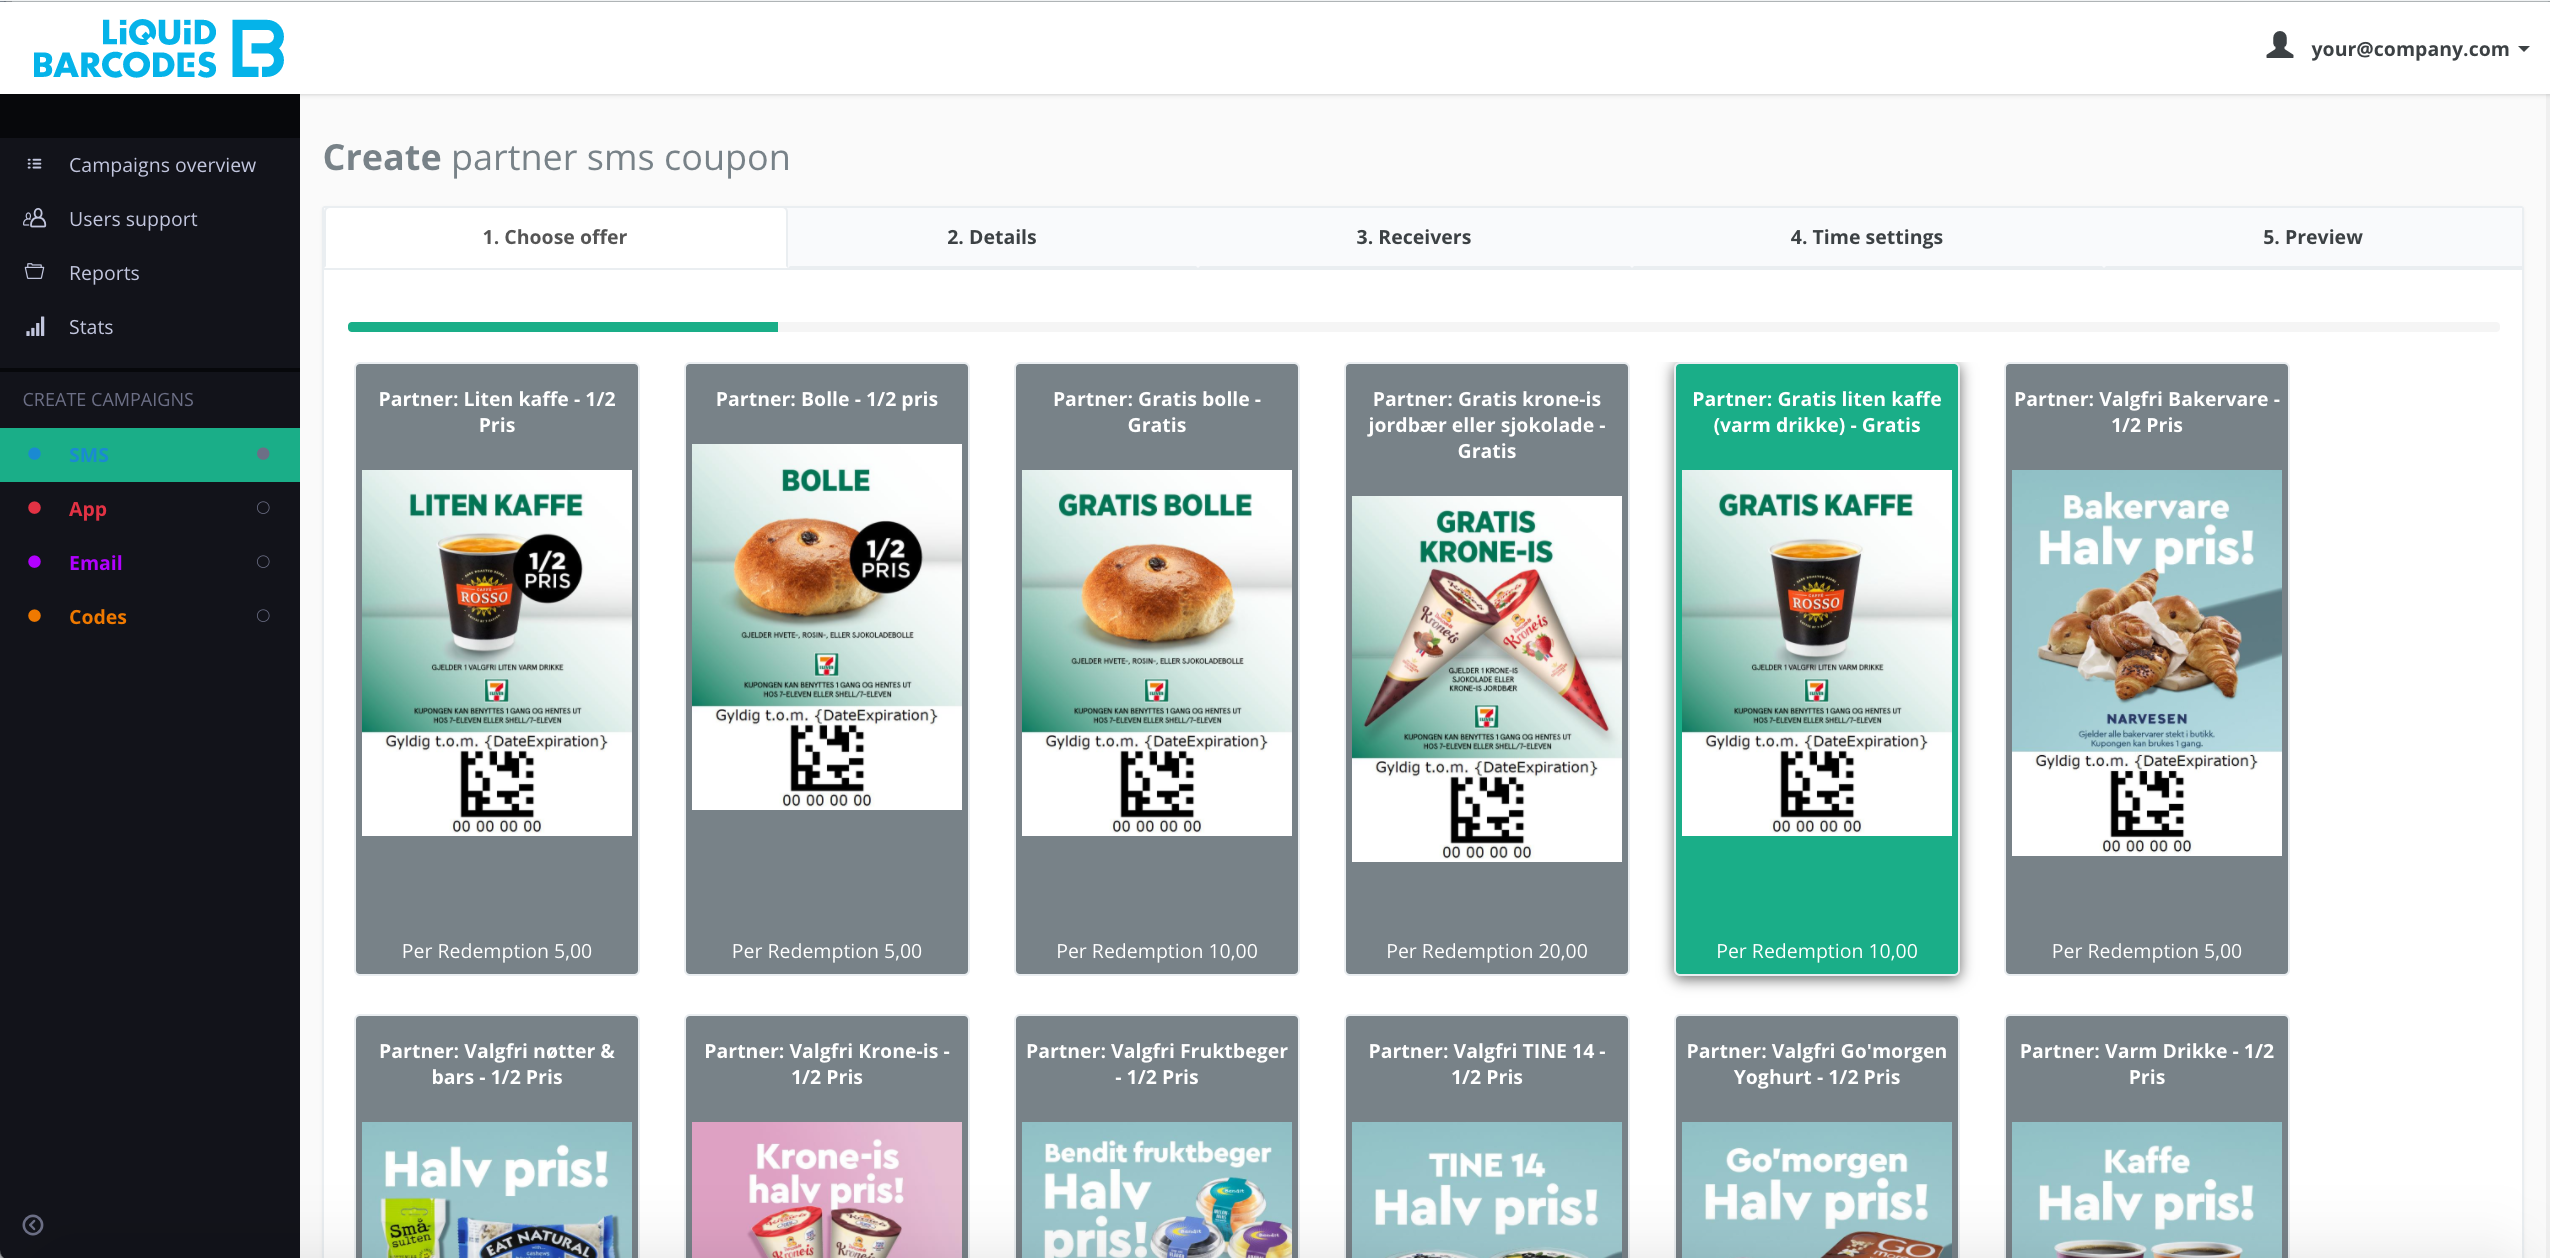Image resolution: width=2550 pixels, height=1258 pixels.
Task: Click the Campaigns overview list icon
Action: pos(34,164)
